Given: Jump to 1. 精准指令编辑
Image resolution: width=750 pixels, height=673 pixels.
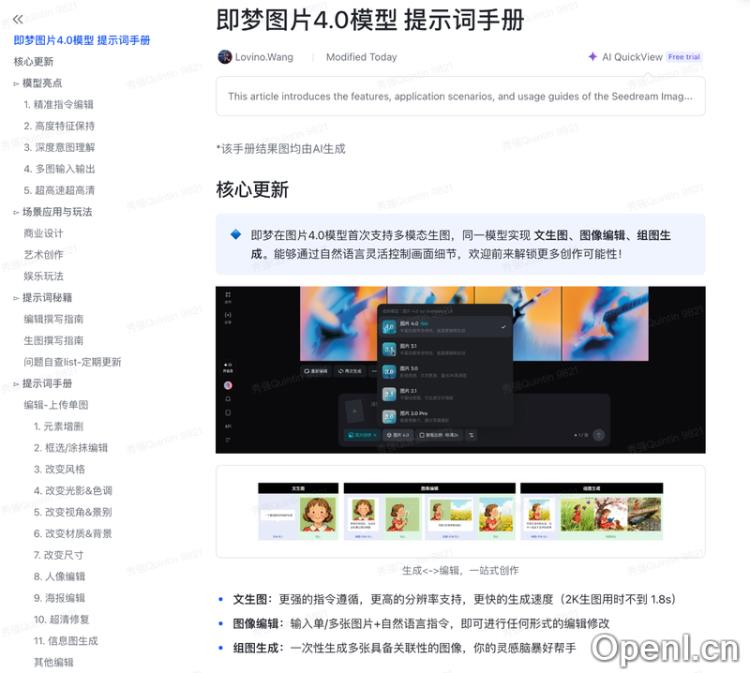Looking at the screenshot, I should (x=59, y=104).
